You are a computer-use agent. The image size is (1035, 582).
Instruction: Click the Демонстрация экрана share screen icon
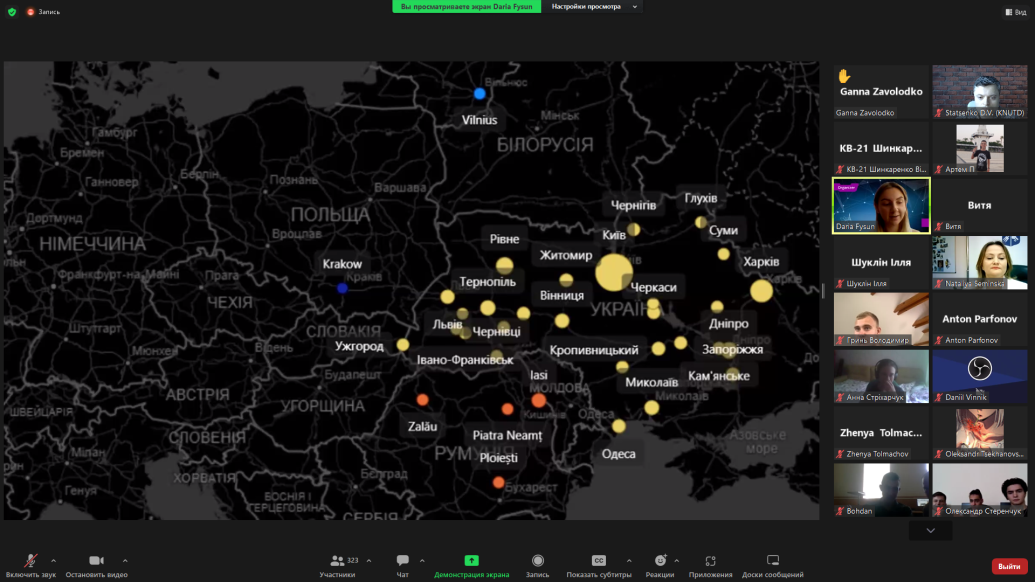coord(471,560)
